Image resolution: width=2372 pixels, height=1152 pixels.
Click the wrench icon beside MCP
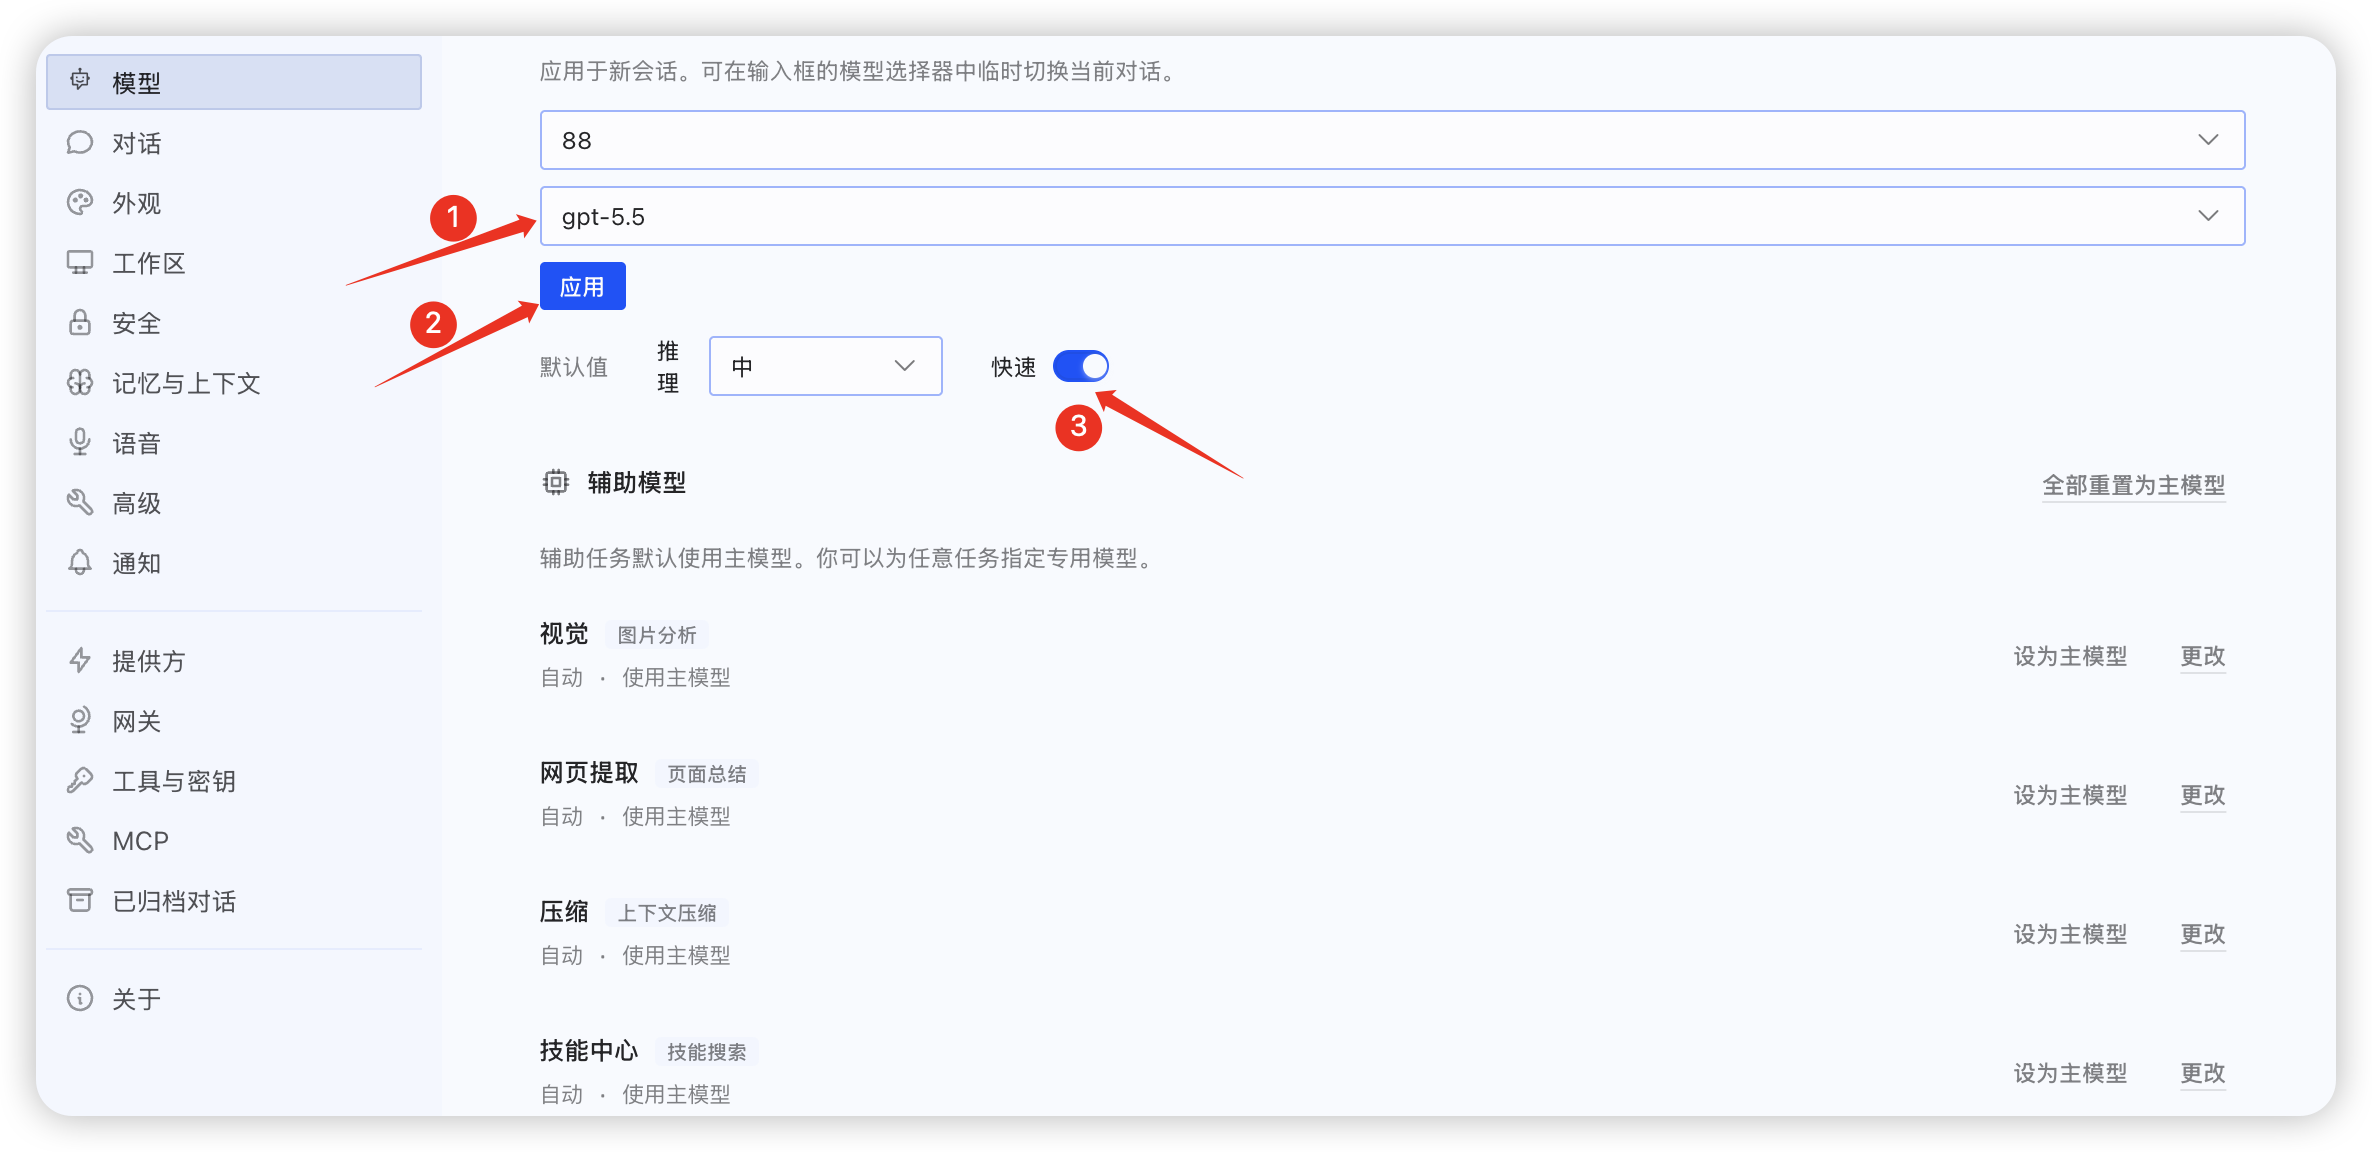click(x=80, y=840)
